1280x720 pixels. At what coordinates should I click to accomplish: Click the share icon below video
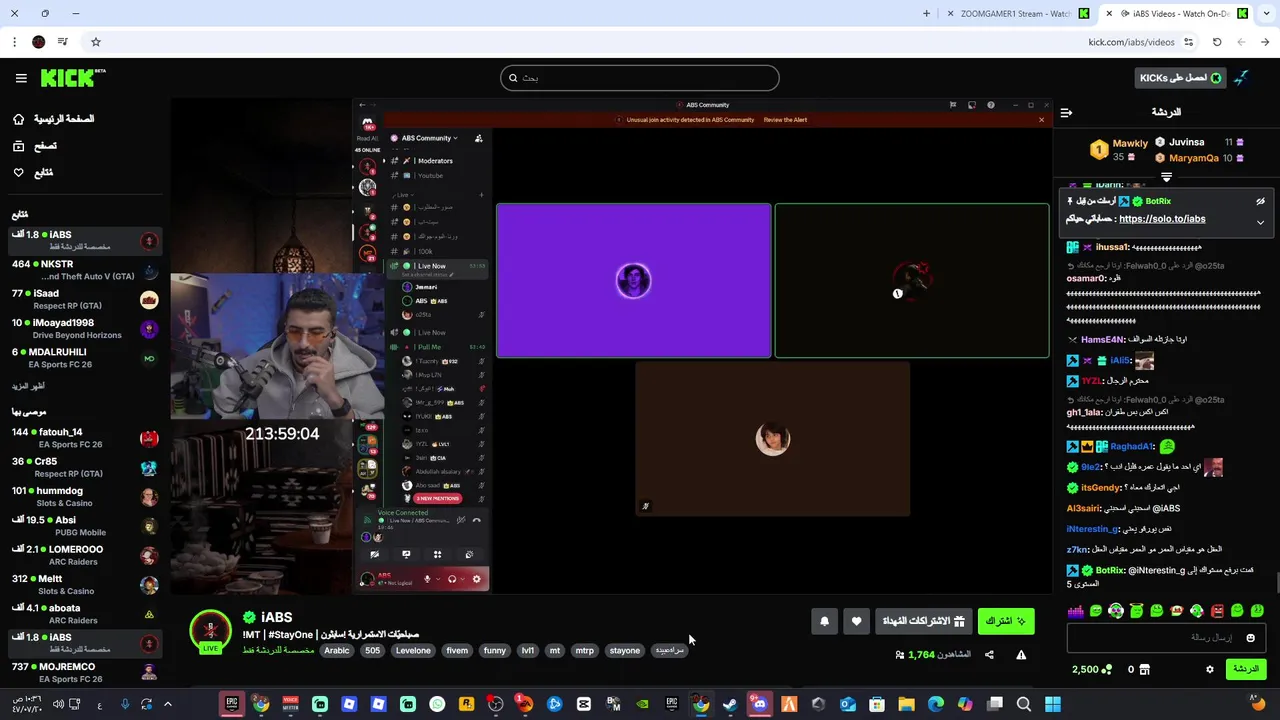[989, 655]
